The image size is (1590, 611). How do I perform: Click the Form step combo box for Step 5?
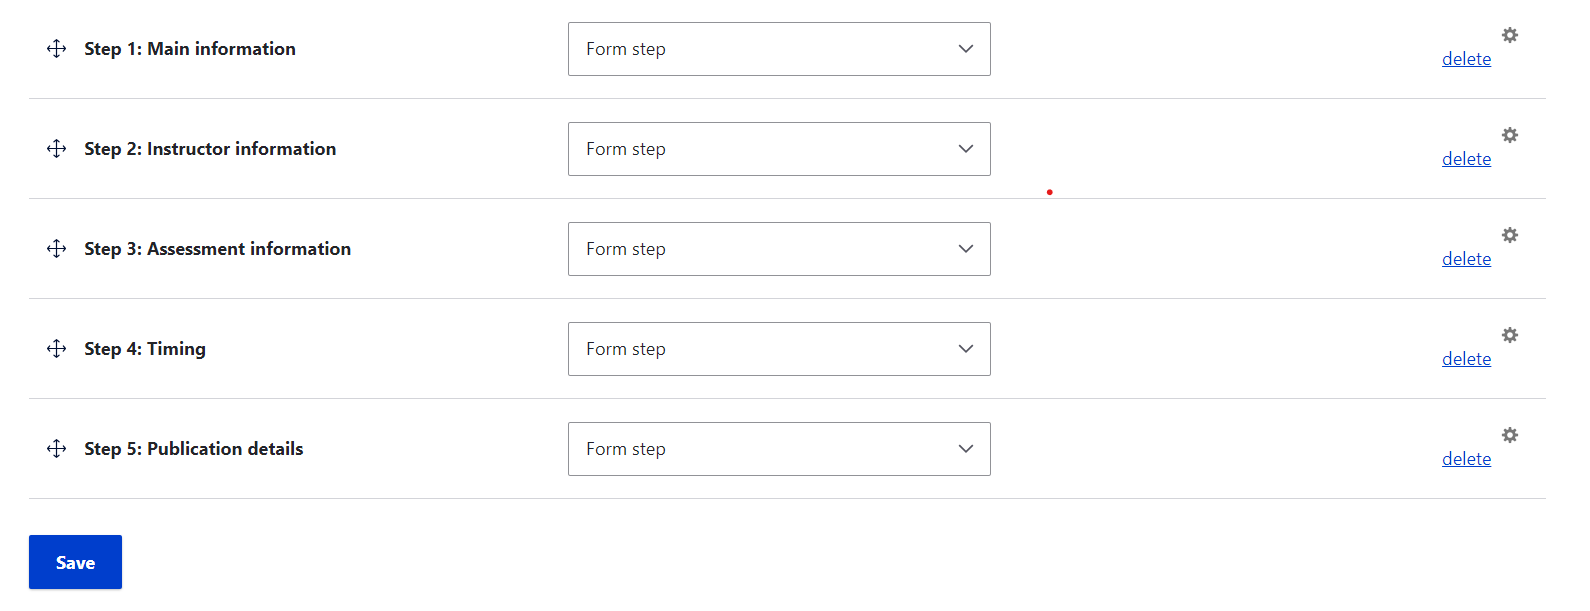779,448
